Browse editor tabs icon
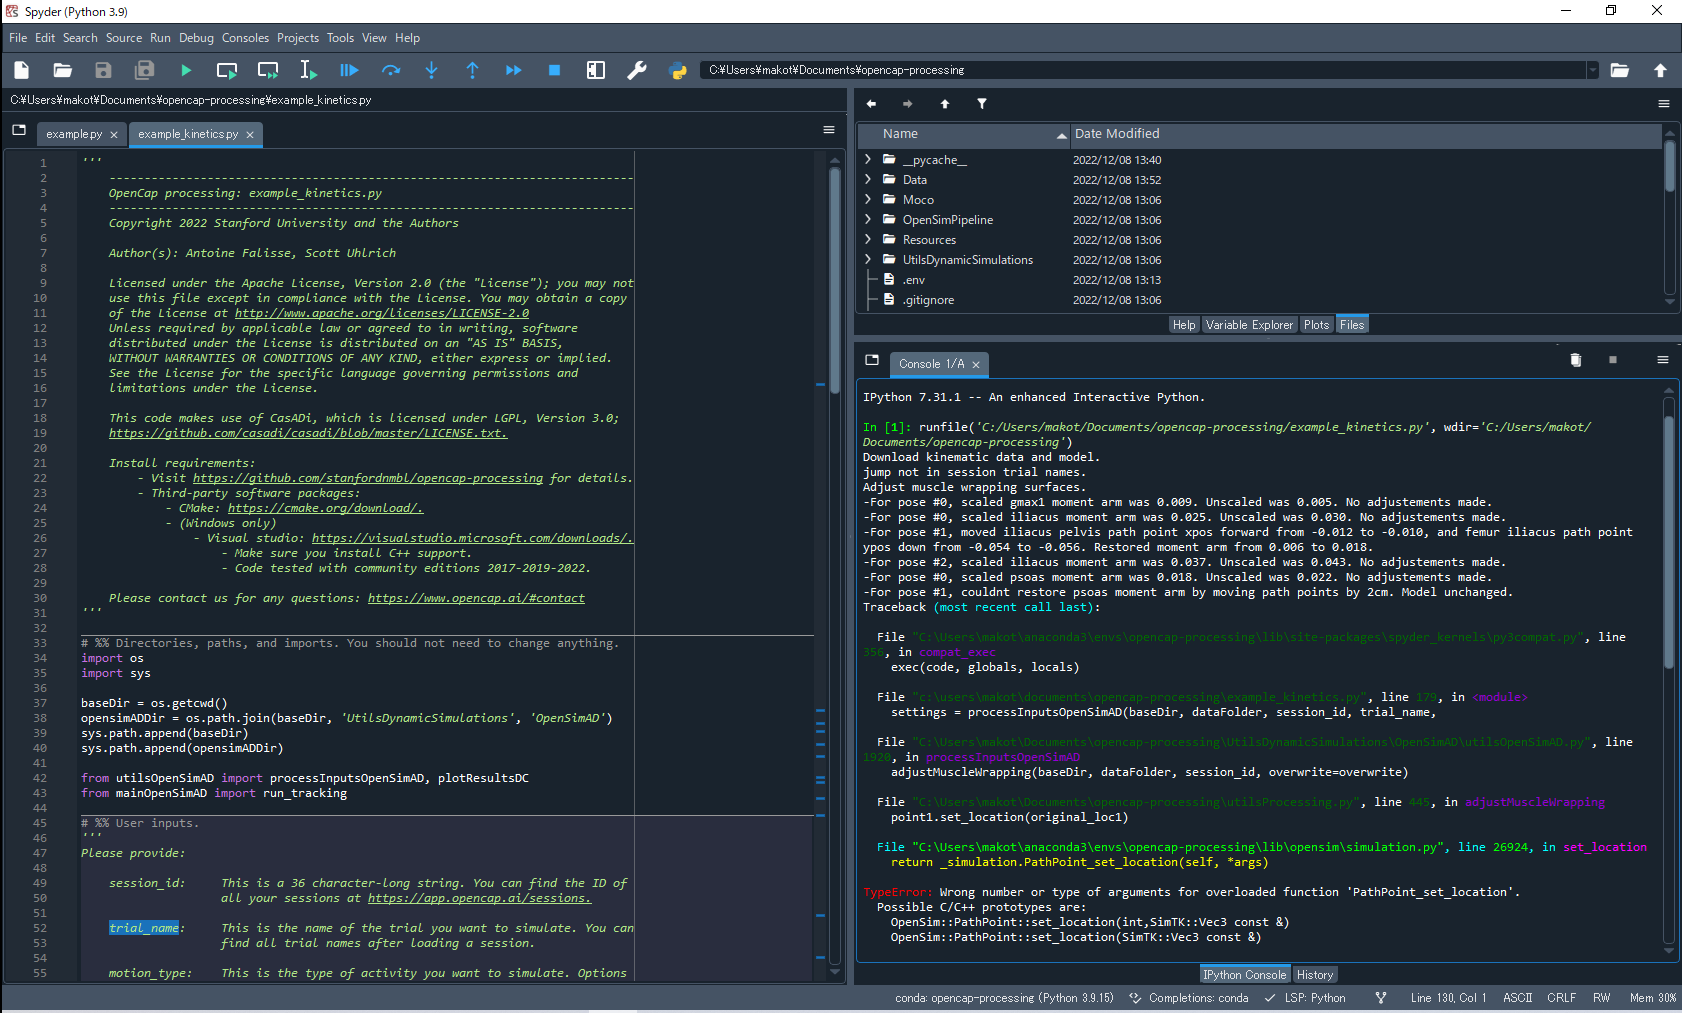Viewport: 1682px width, 1013px height. (19, 130)
